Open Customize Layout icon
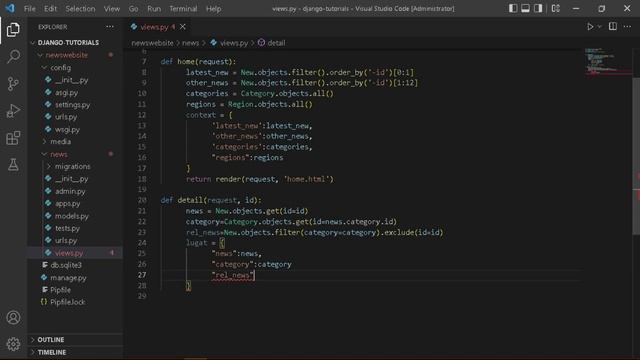The height and width of the screenshot is (360, 640). click(x=556, y=8)
